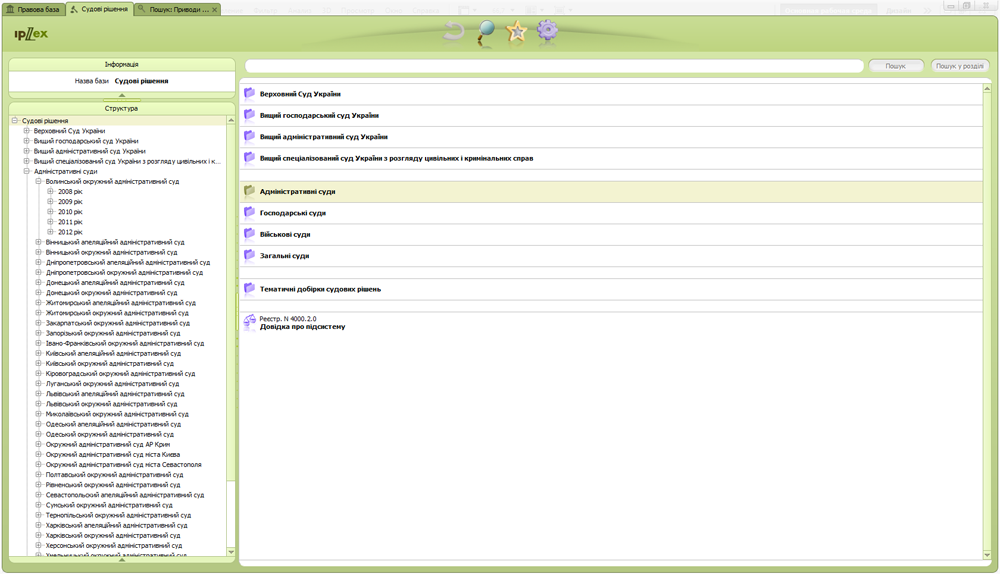Screen dimensions: 1000x574
Task: Collapse Волинський окружний адміністративний суд node
Action: point(38,181)
